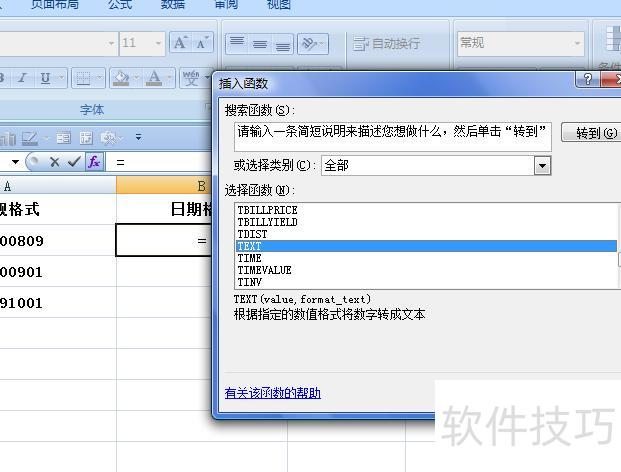The image size is (621, 472).
Task: Click the Decrease Font Size icon
Action: pyautogui.click(x=203, y=43)
